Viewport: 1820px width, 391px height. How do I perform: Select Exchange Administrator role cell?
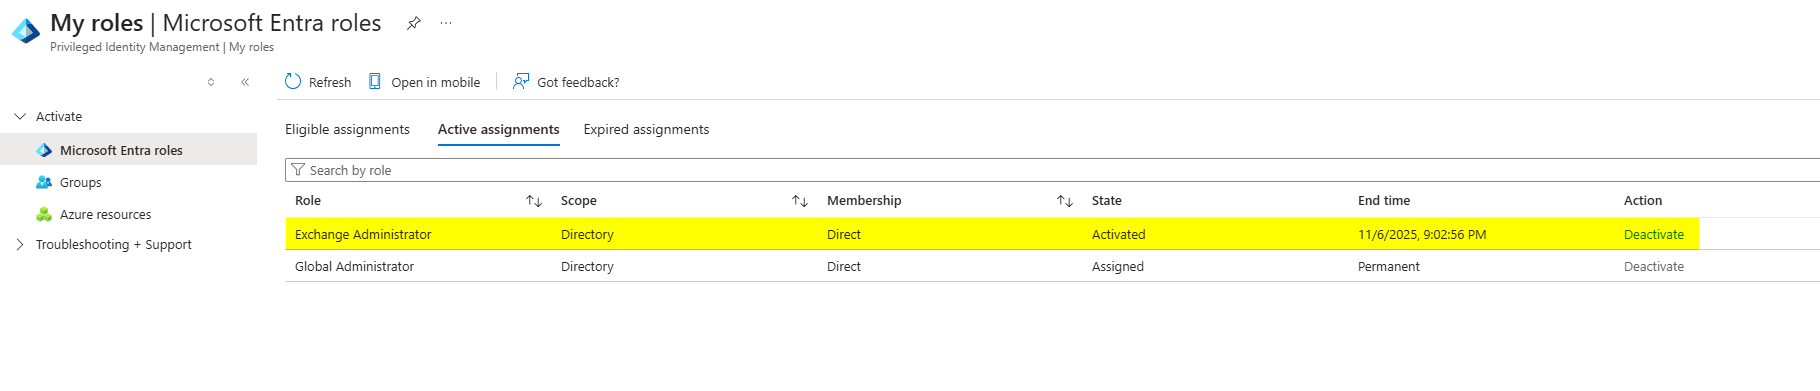point(363,234)
